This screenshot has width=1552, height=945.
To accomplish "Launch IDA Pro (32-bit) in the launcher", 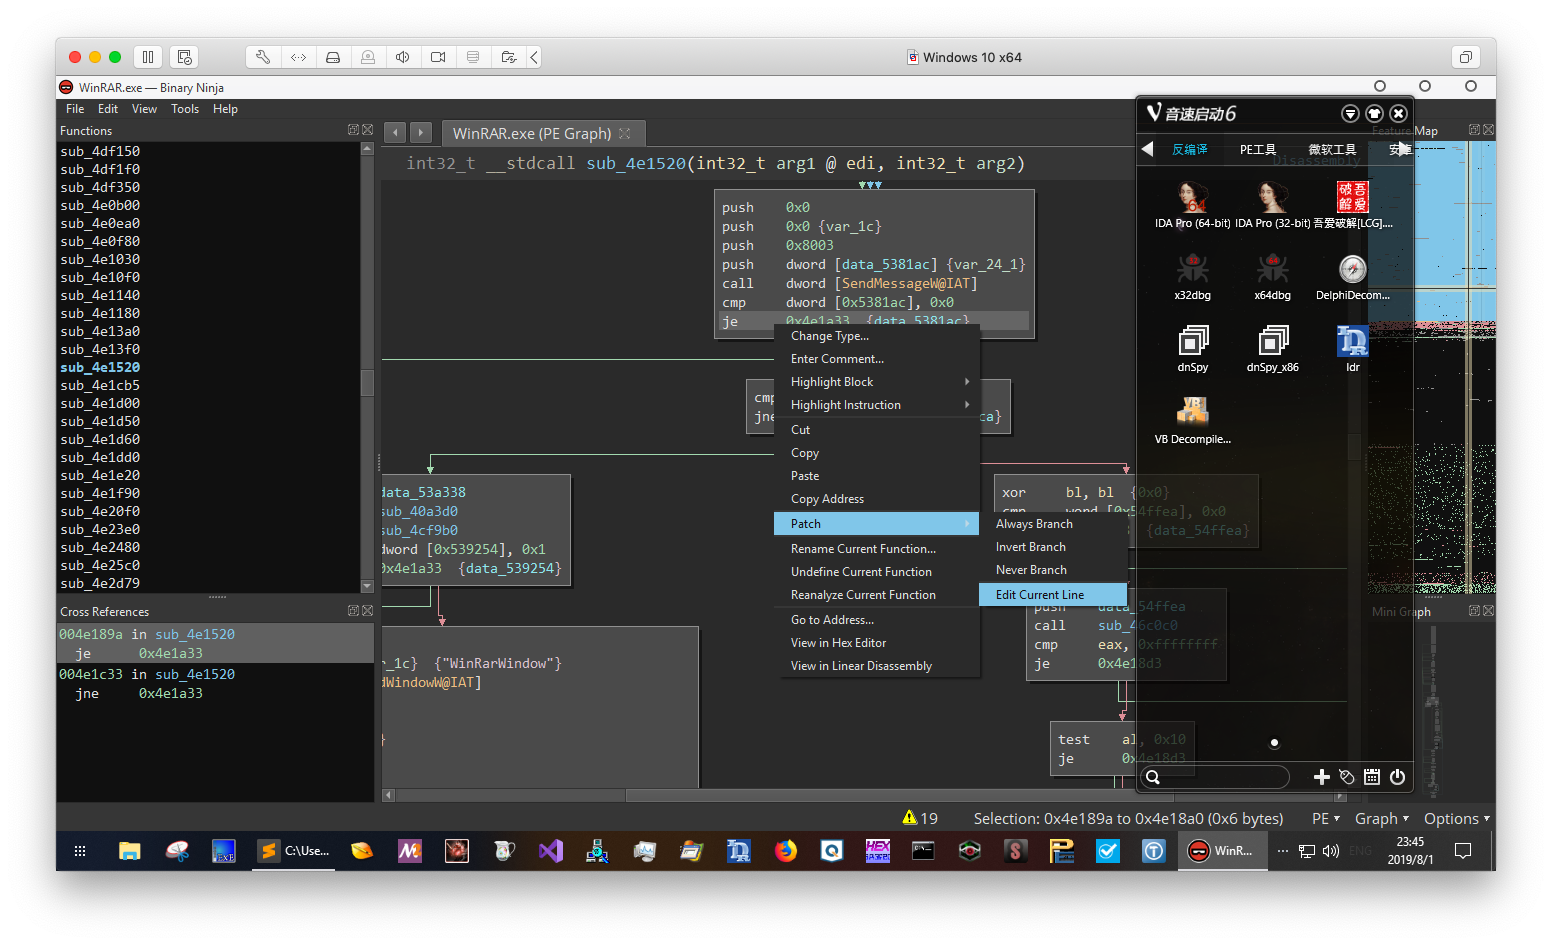I will [1272, 205].
